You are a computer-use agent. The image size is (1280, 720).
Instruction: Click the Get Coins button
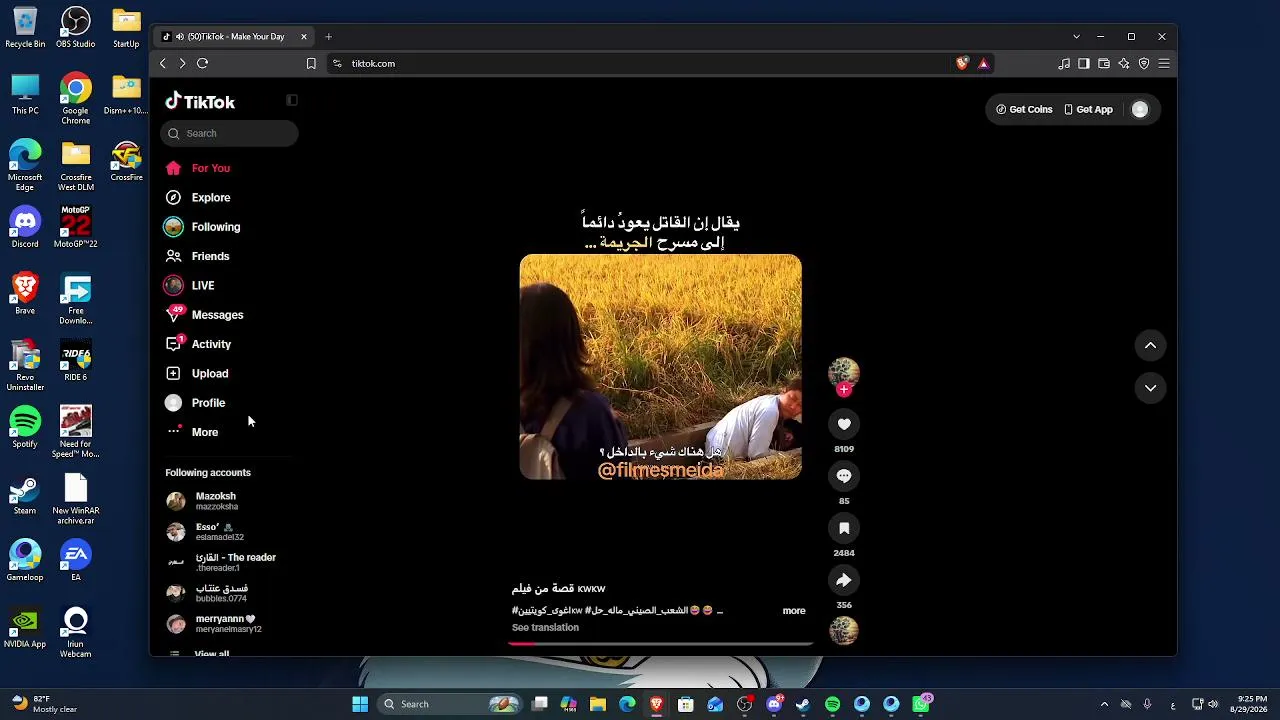tap(1024, 110)
